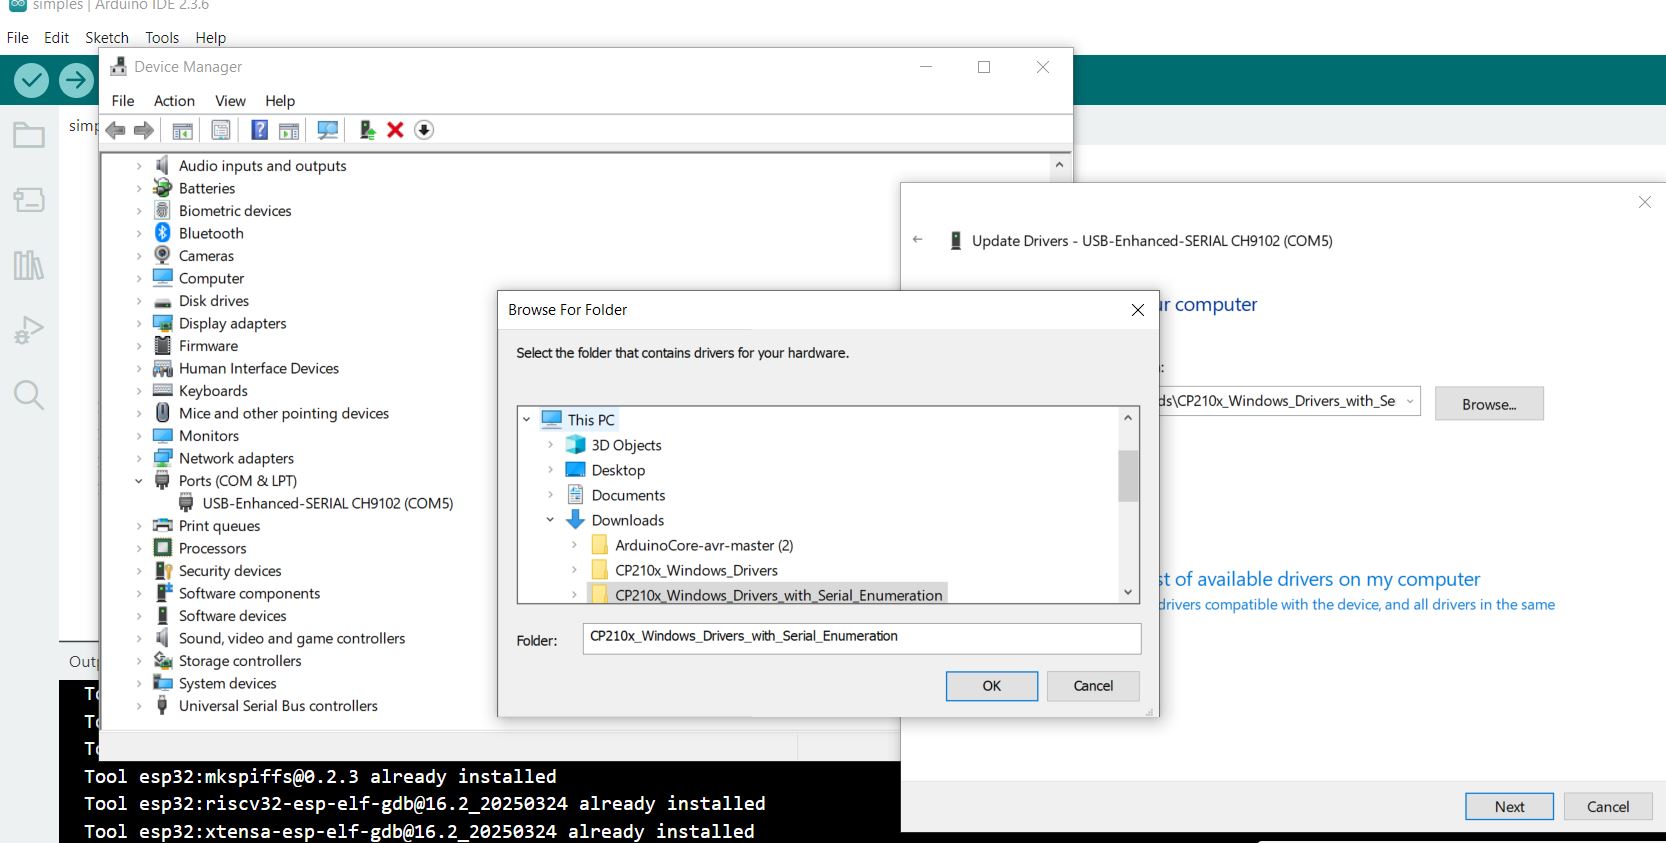This screenshot has width=1666, height=843.
Task: Collapse the Downloads folder node
Action: point(550,520)
